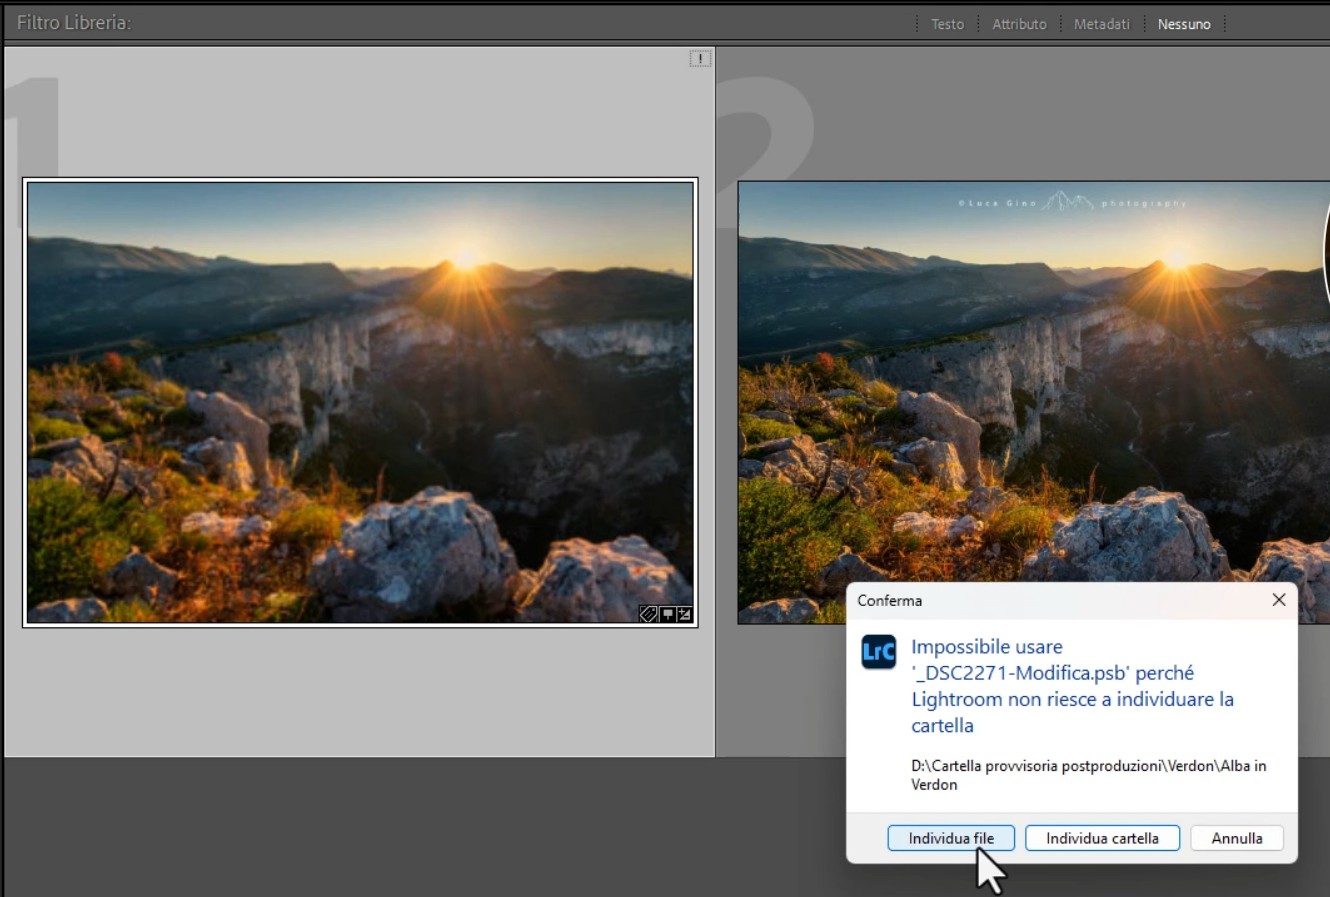Click the LrC application icon in the Conferma dialog
The height and width of the screenshot is (897, 1330).
[x=877, y=653]
